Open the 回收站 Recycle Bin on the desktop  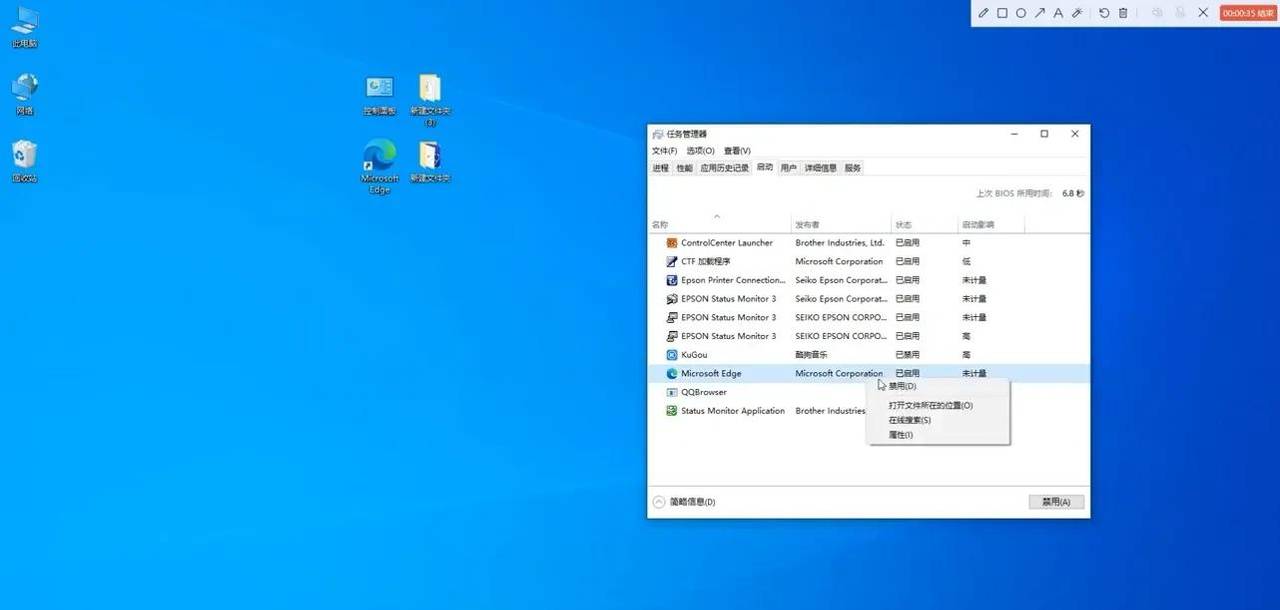click(24, 155)
